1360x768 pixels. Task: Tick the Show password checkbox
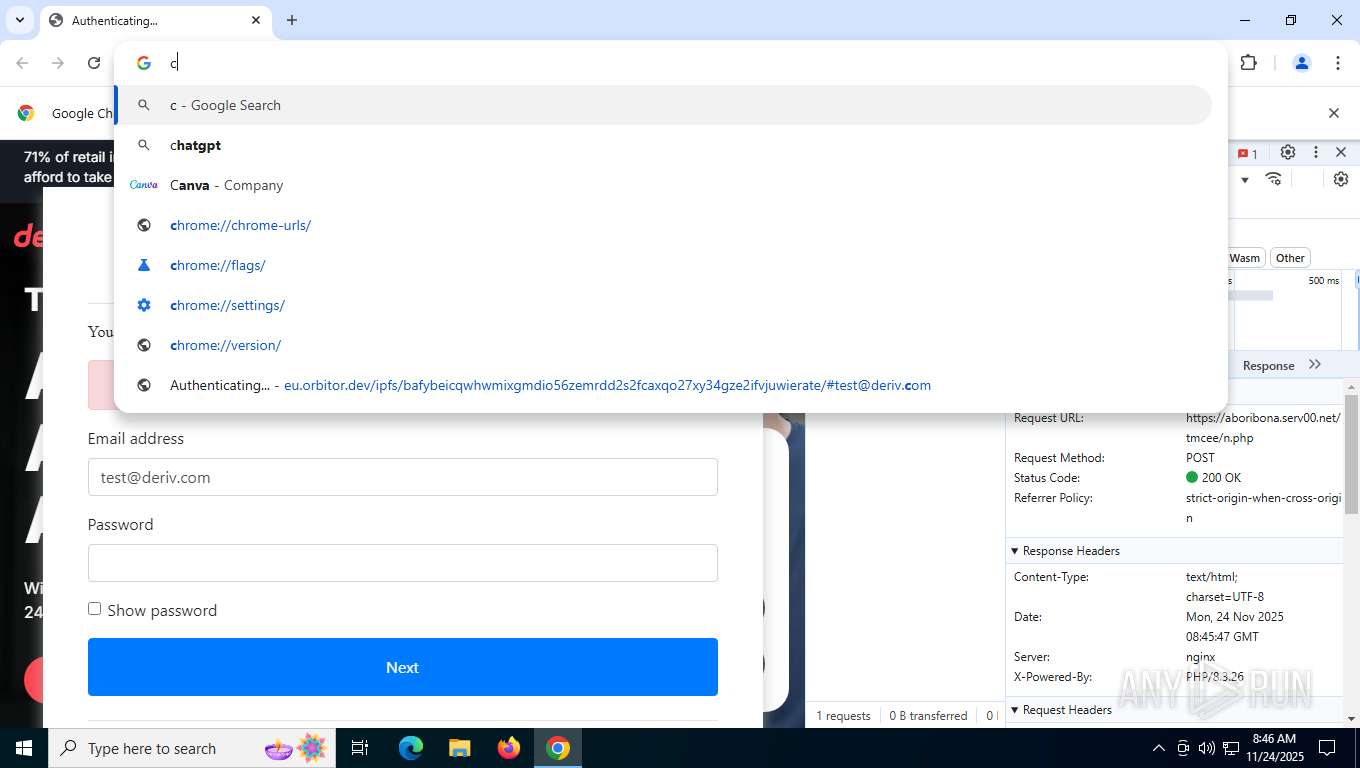95,608
